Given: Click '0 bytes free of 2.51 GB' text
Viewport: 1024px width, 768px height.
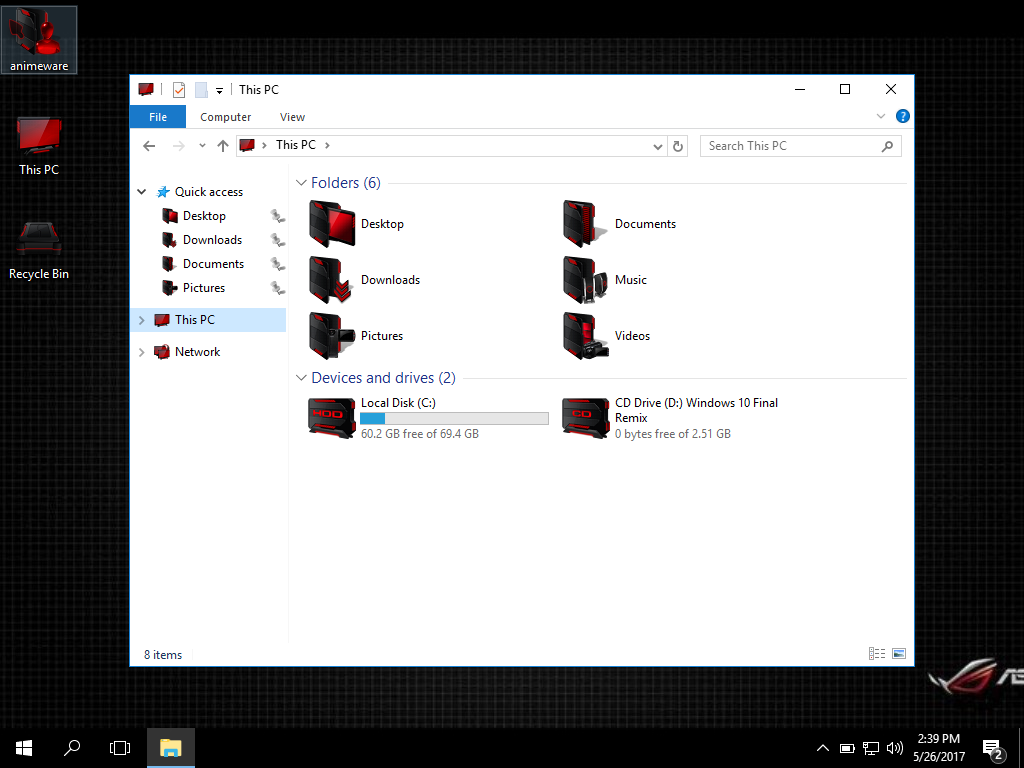Looking at the screenshot, I should click(673, 434).
